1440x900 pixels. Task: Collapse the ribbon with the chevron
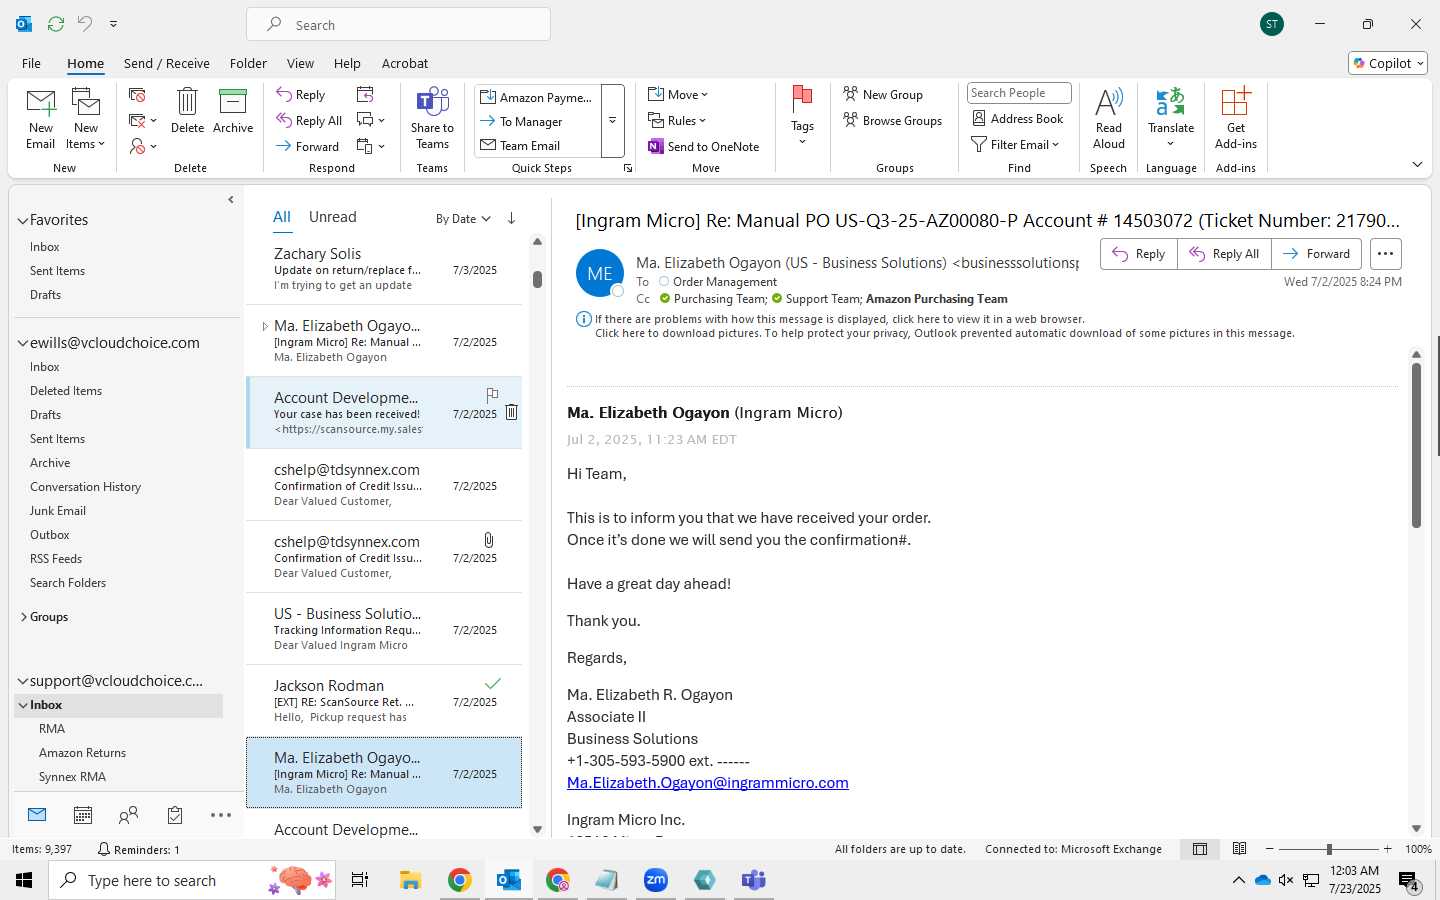(x=1417, y=164)
